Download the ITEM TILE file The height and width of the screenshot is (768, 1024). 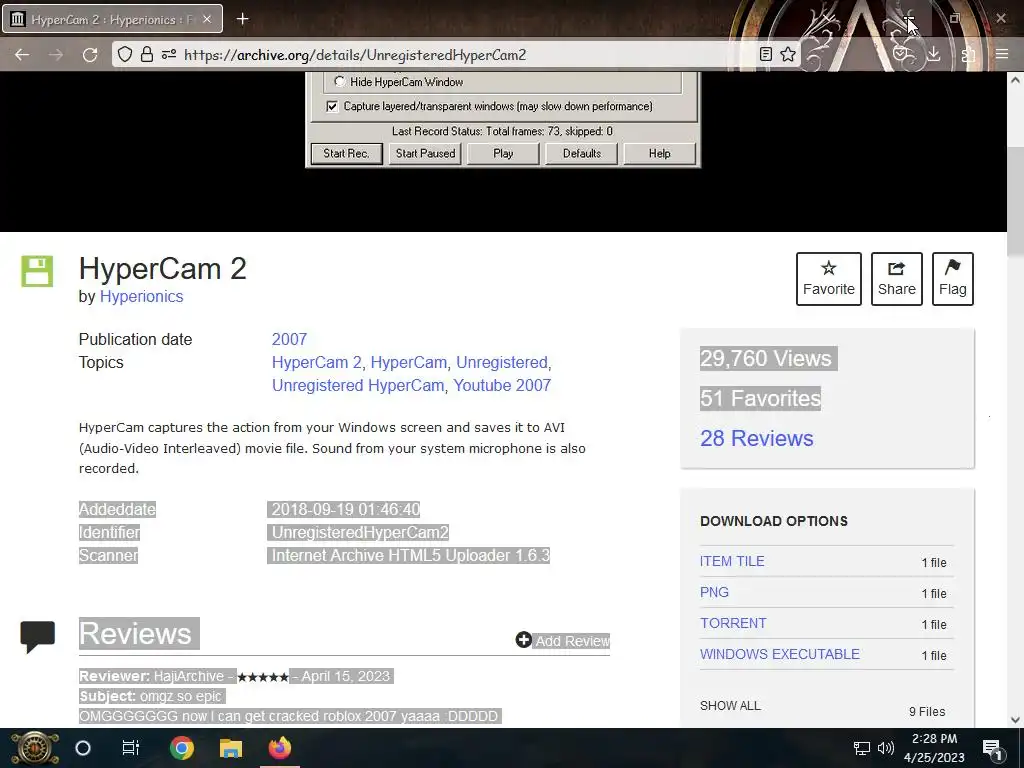(732, 561)
